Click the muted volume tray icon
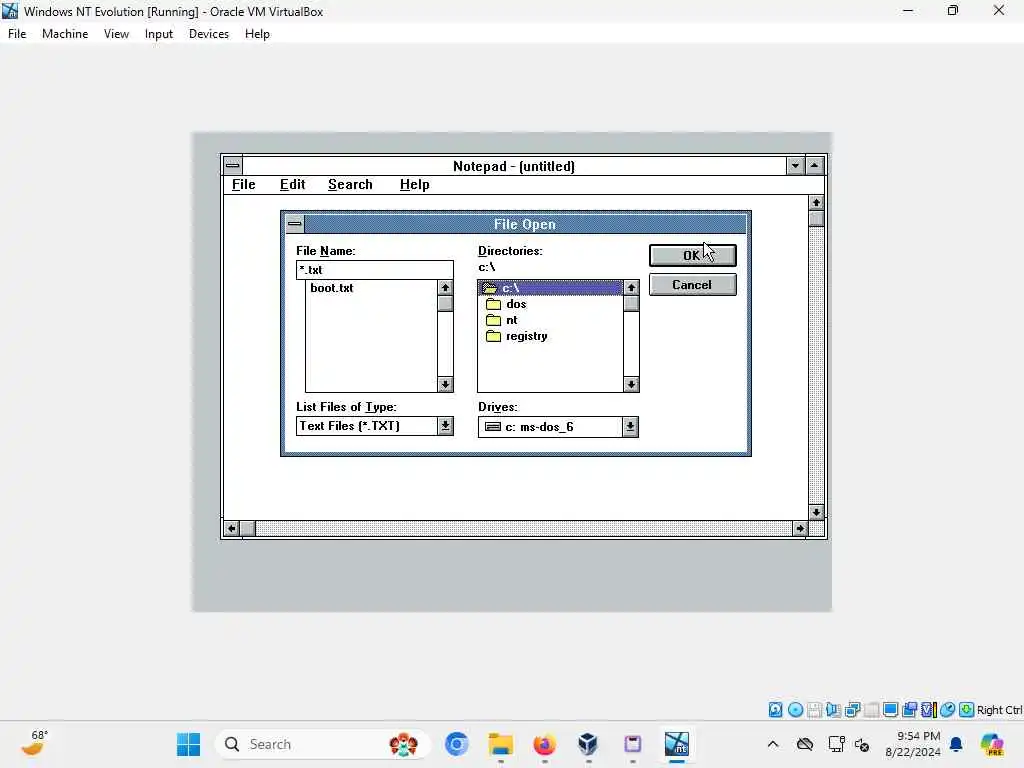Screen dimensions: 1024x768 click(862, 744)
